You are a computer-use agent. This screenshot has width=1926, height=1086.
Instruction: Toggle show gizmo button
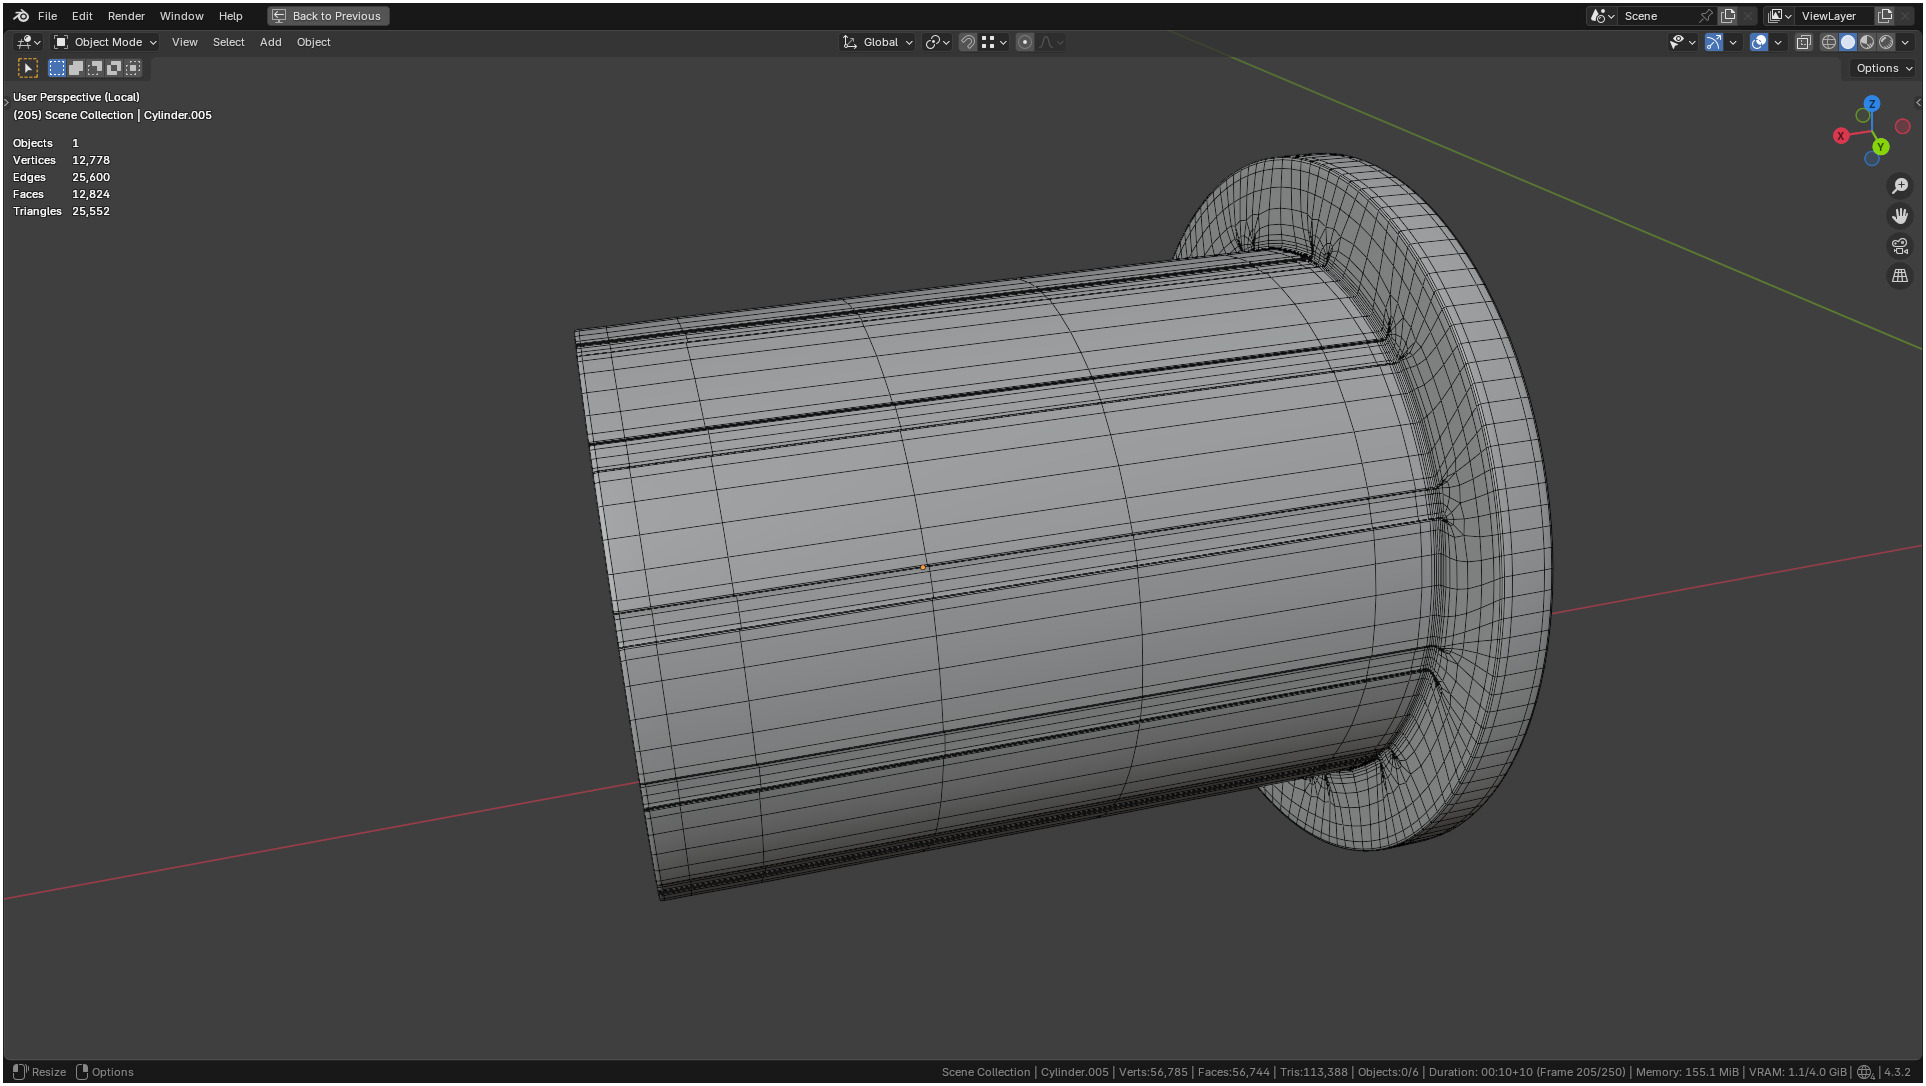click(x=1714, y=42)
